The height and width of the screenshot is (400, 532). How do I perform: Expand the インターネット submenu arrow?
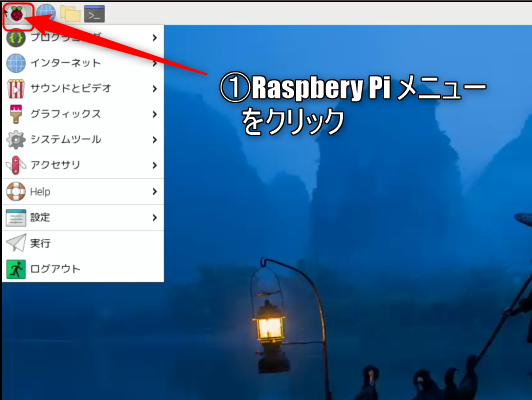[155, 63]
